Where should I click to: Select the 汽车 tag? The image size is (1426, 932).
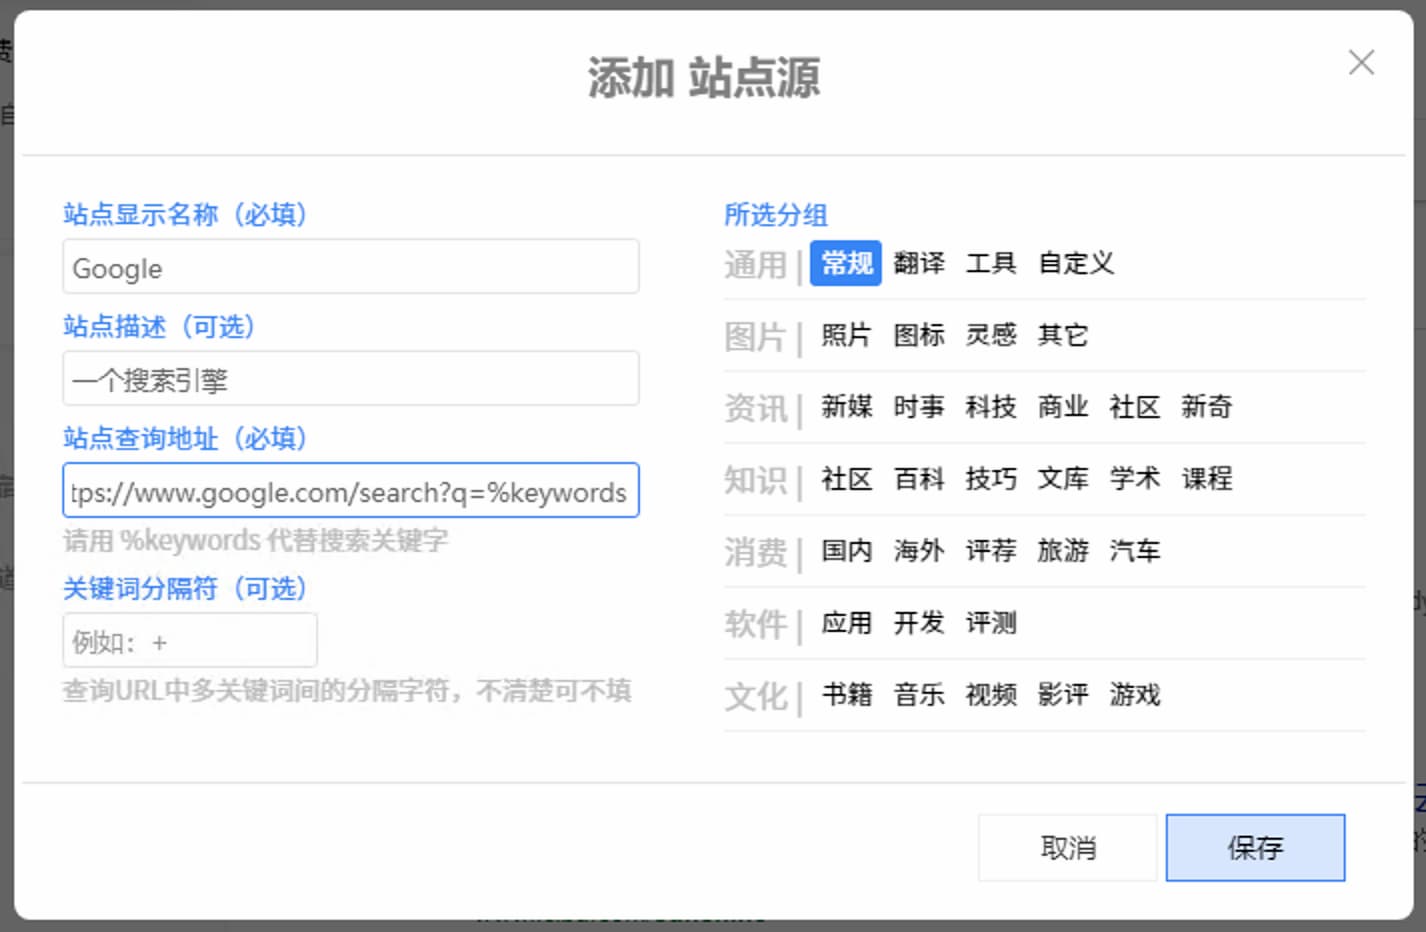(x=1135, y=551)
